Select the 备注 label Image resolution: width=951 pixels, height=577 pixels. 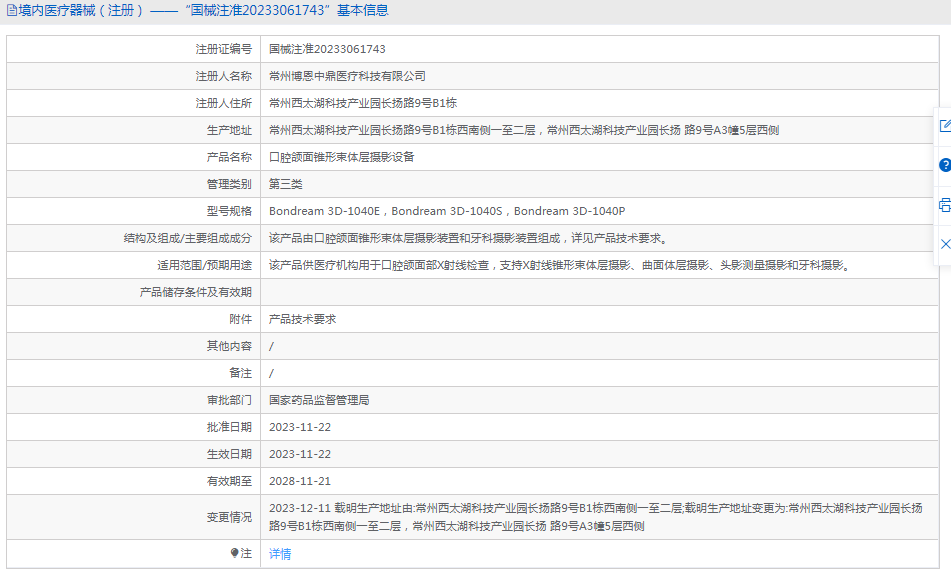(x=240, y=373)
